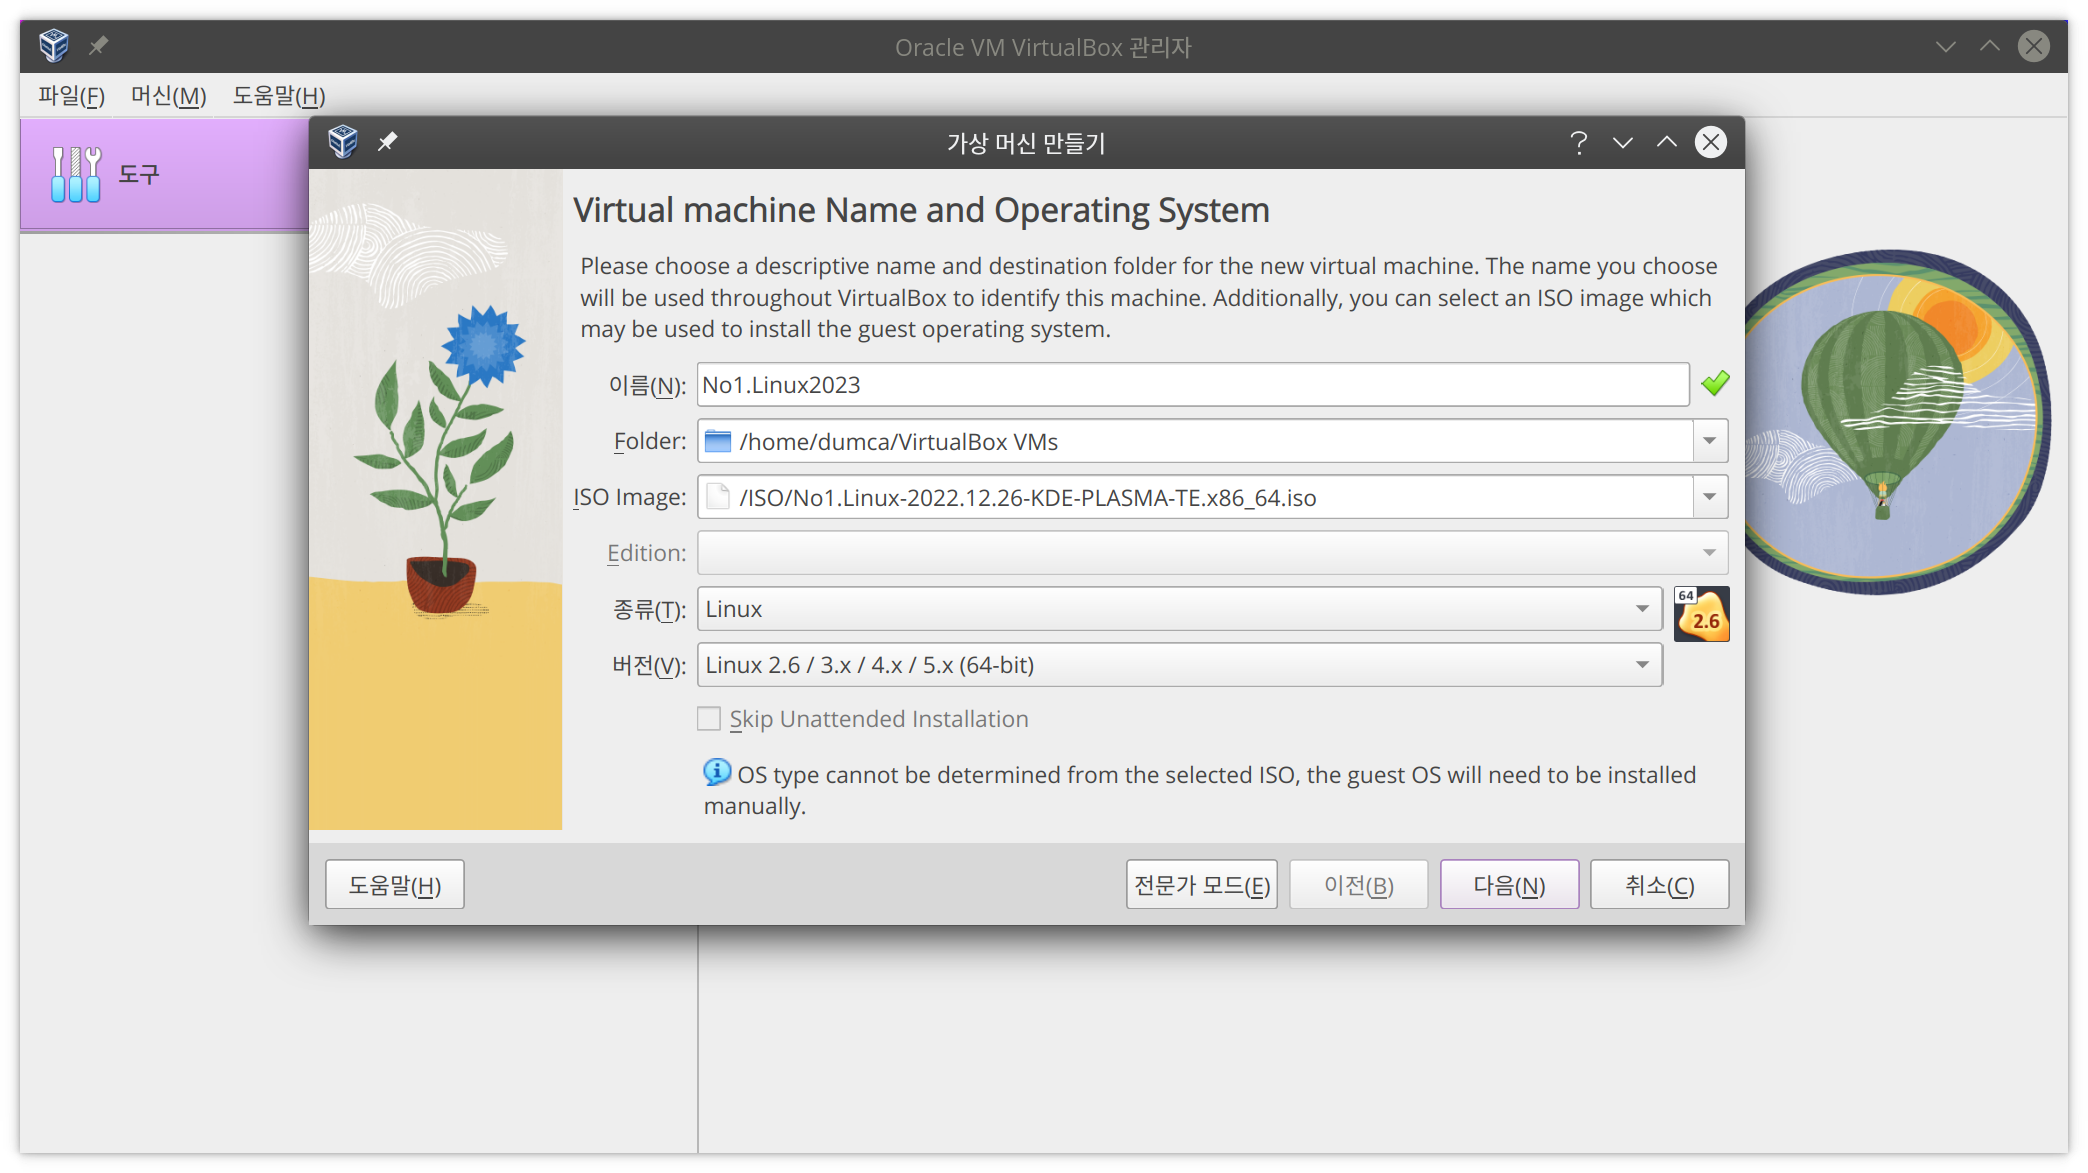Click the 취소(C) cancel button
The height and width of the screenshot is (1173, 2088).
[1660, 885]
